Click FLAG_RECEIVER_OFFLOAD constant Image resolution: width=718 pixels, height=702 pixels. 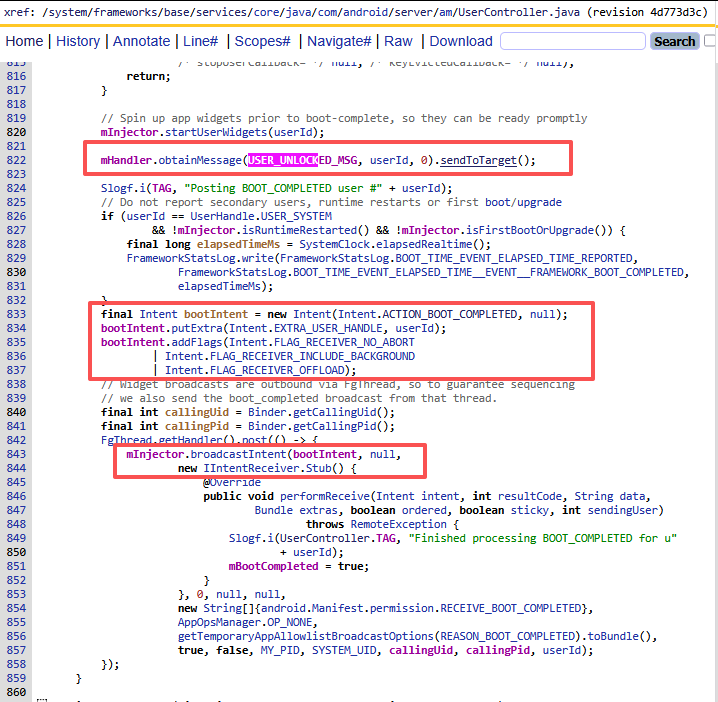pos(277,370)
